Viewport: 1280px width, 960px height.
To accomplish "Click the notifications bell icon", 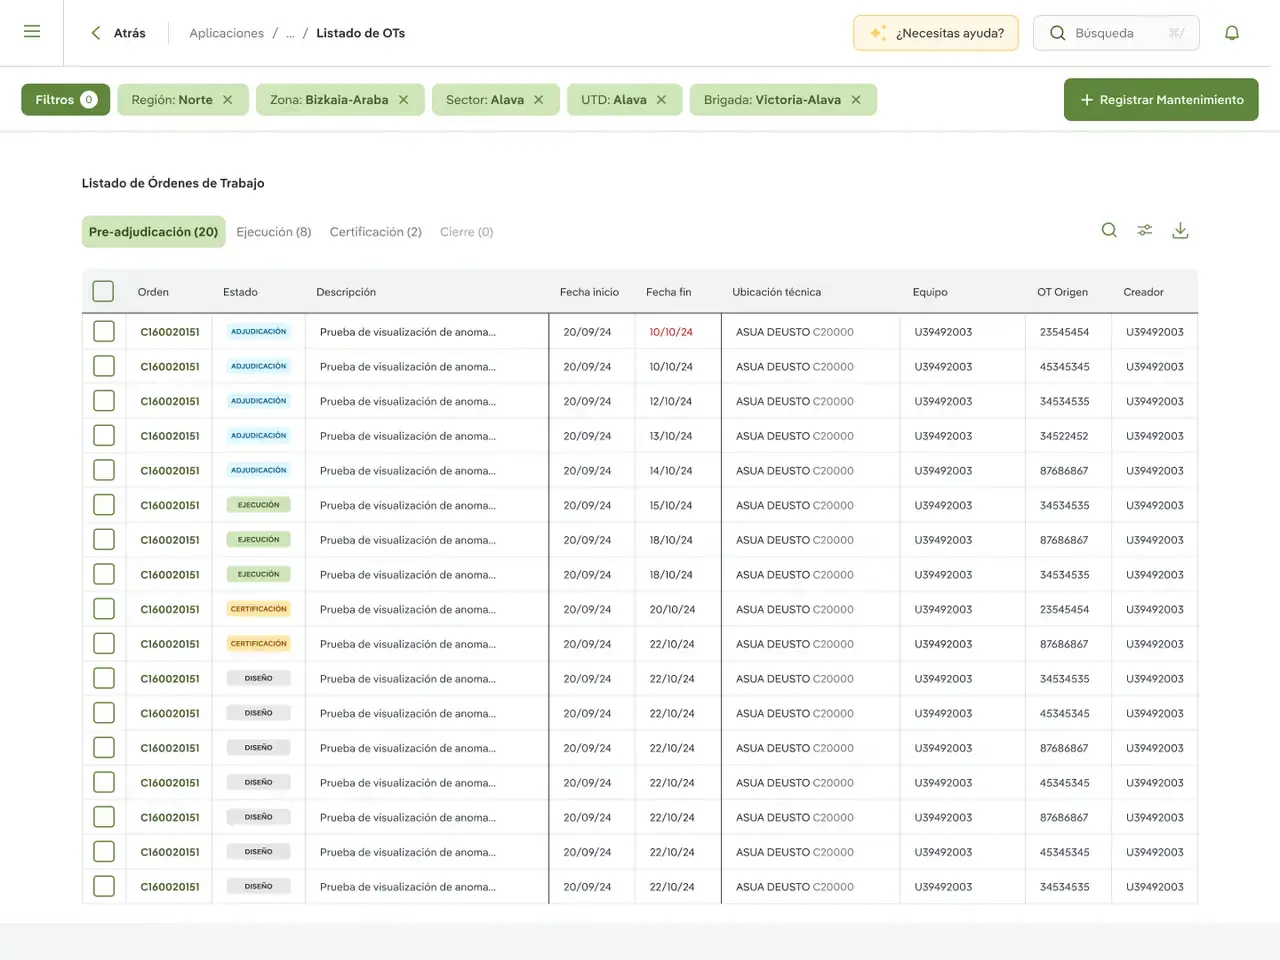I will tap(1232, 33).
